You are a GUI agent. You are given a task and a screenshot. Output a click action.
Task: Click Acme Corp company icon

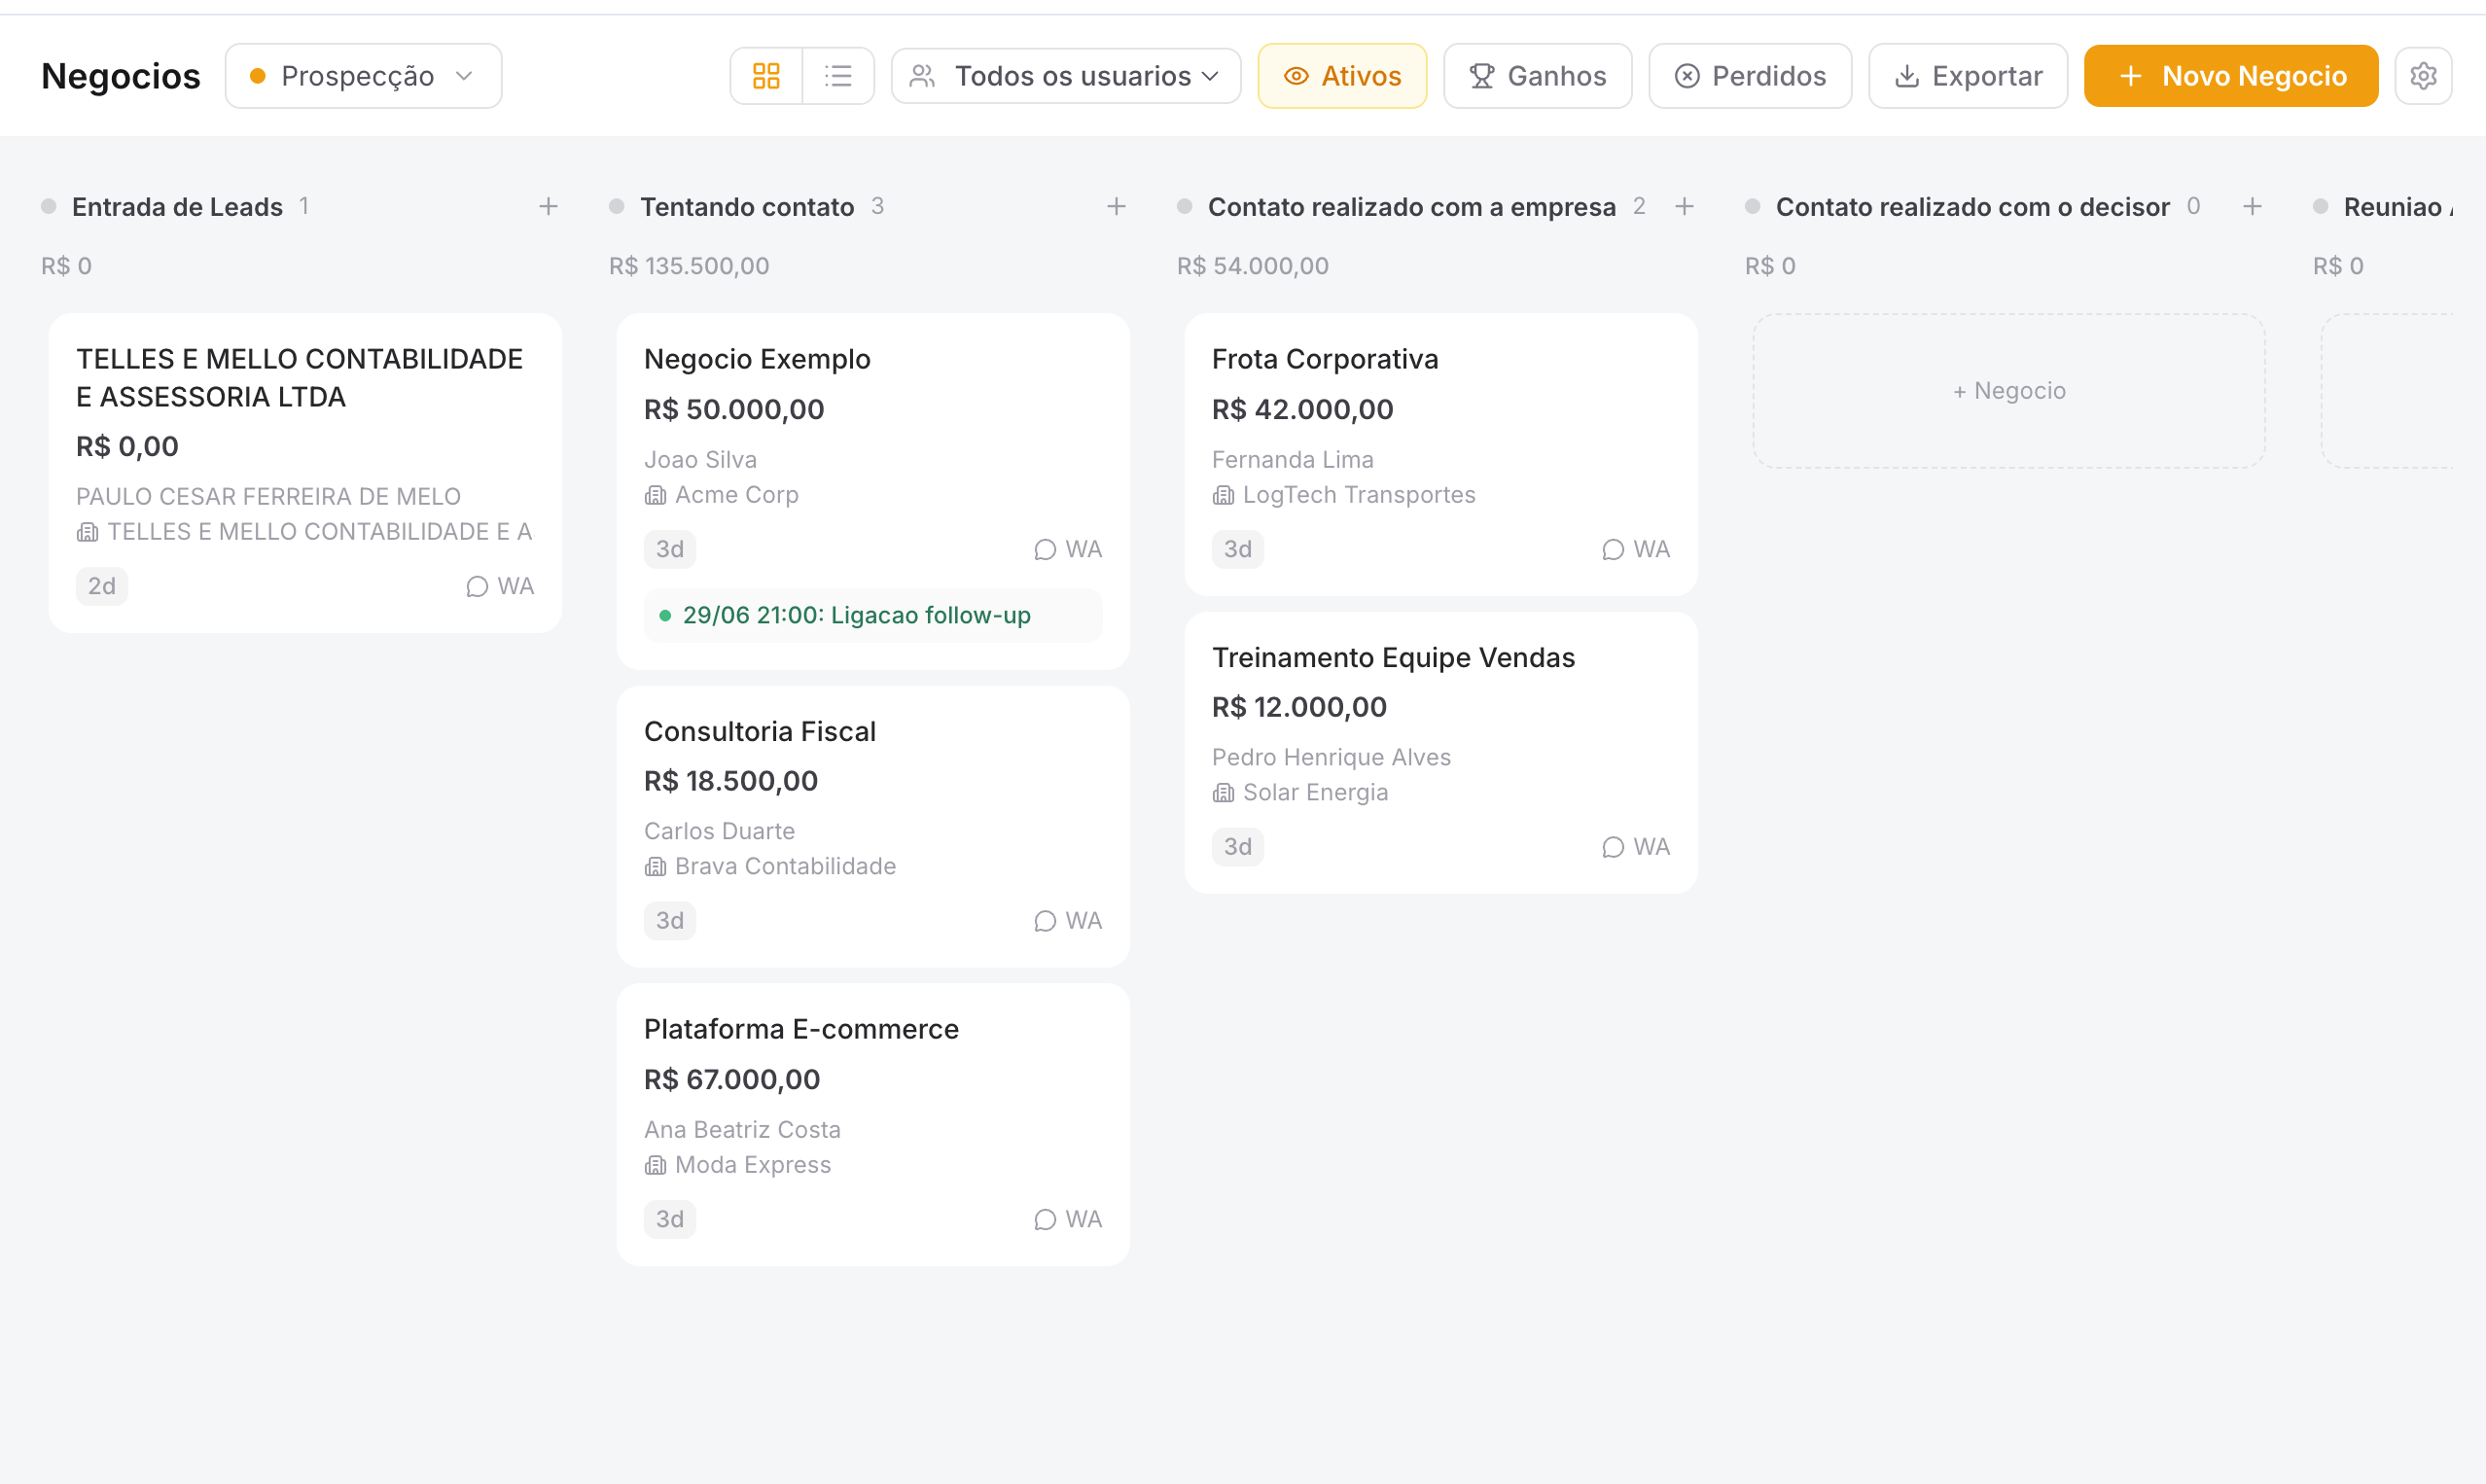click(x=655, y=496)
